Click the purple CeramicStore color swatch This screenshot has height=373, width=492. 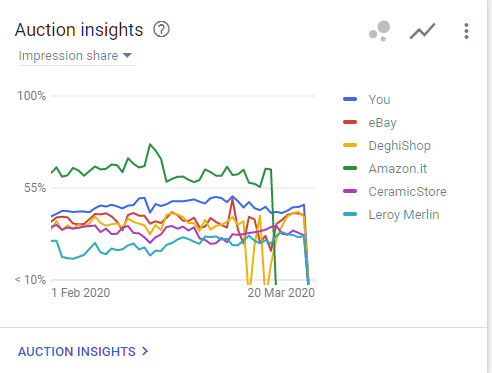(x=350, y=191)
